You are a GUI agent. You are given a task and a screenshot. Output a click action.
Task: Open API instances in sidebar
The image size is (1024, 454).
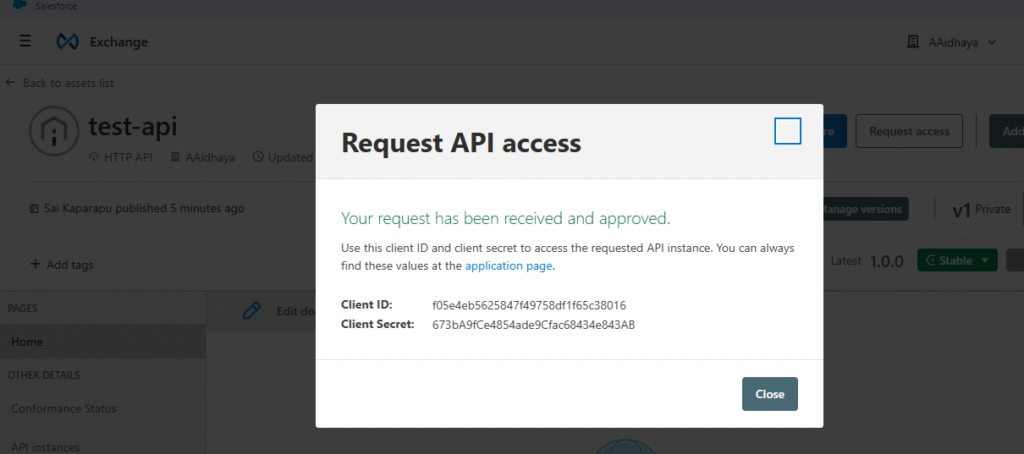(45, 447)
